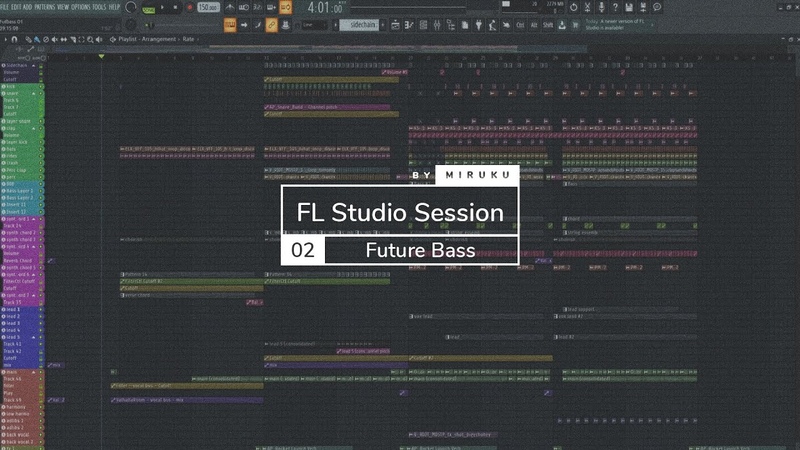The width and height of the screenshot is (800, 450).
Task: Click the step editing arrow icon
Action: [244, 25]
